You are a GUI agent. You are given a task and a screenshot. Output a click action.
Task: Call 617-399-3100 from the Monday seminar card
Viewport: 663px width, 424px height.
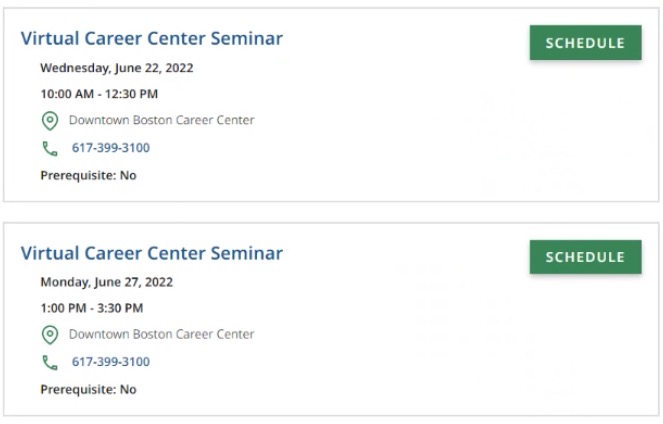110,362
